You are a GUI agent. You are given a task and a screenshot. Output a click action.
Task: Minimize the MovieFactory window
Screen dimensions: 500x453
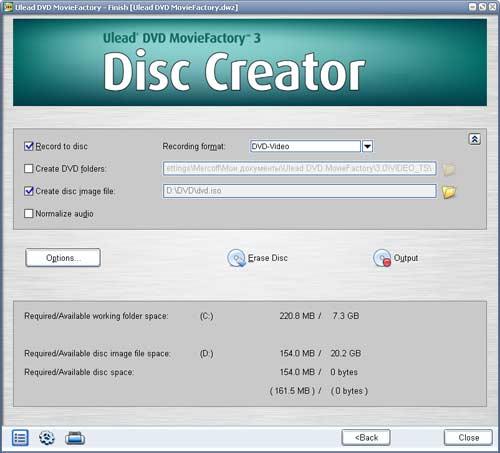(x=472, y=7)
